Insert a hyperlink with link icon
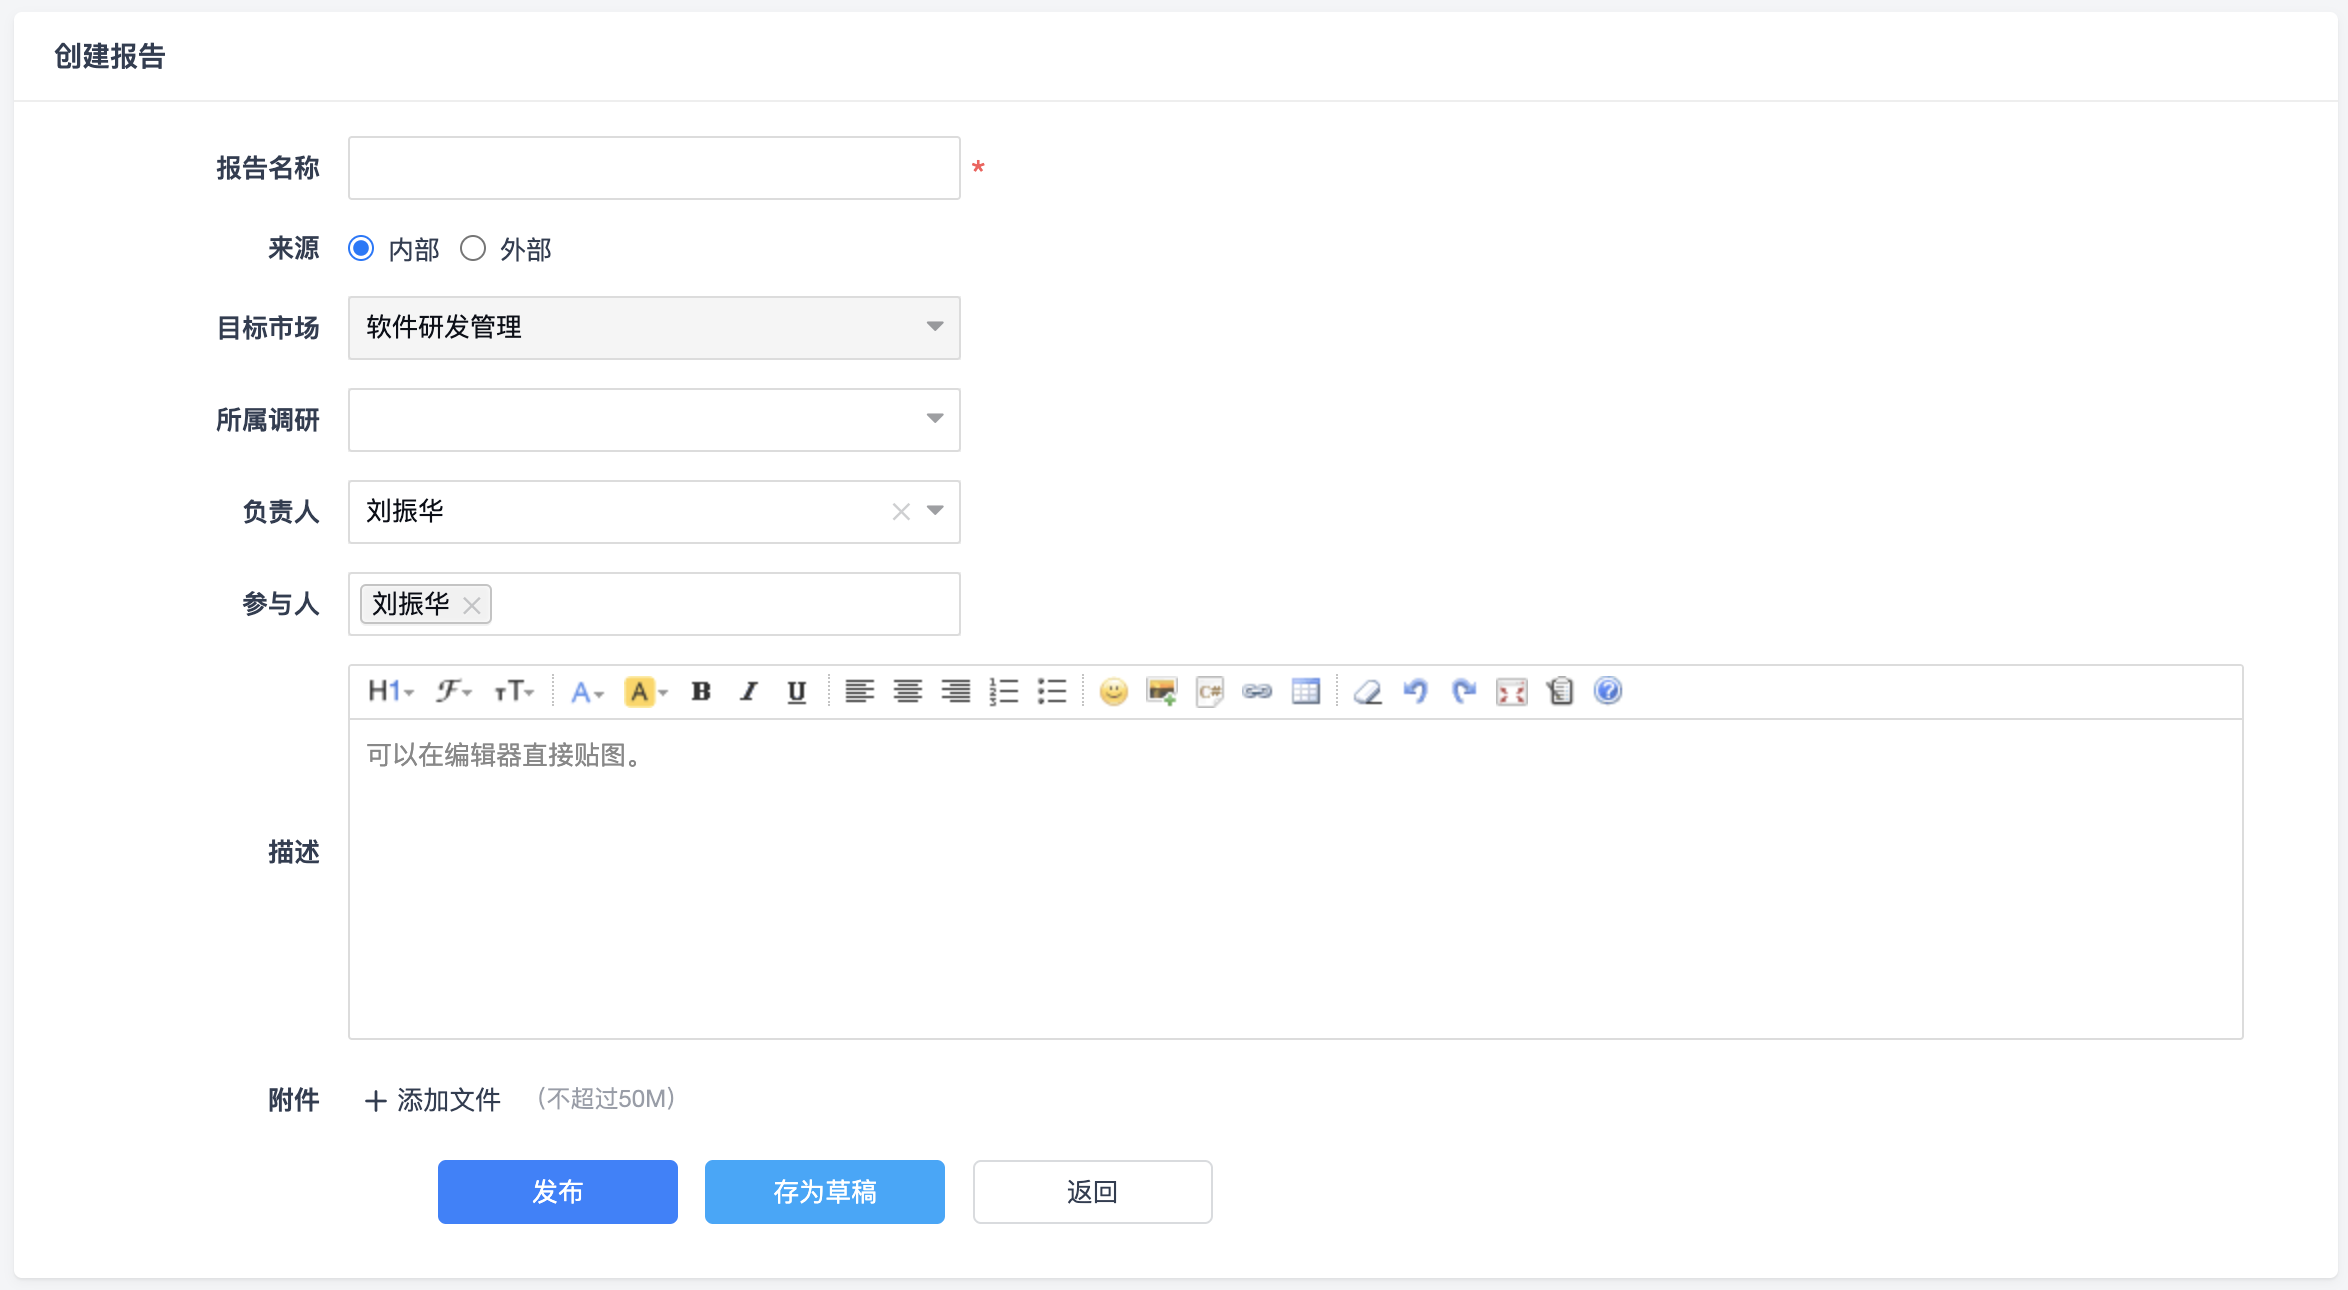Viewport: 2348px width, 1290px height. pyautogui.click(x=1257, y=691)
